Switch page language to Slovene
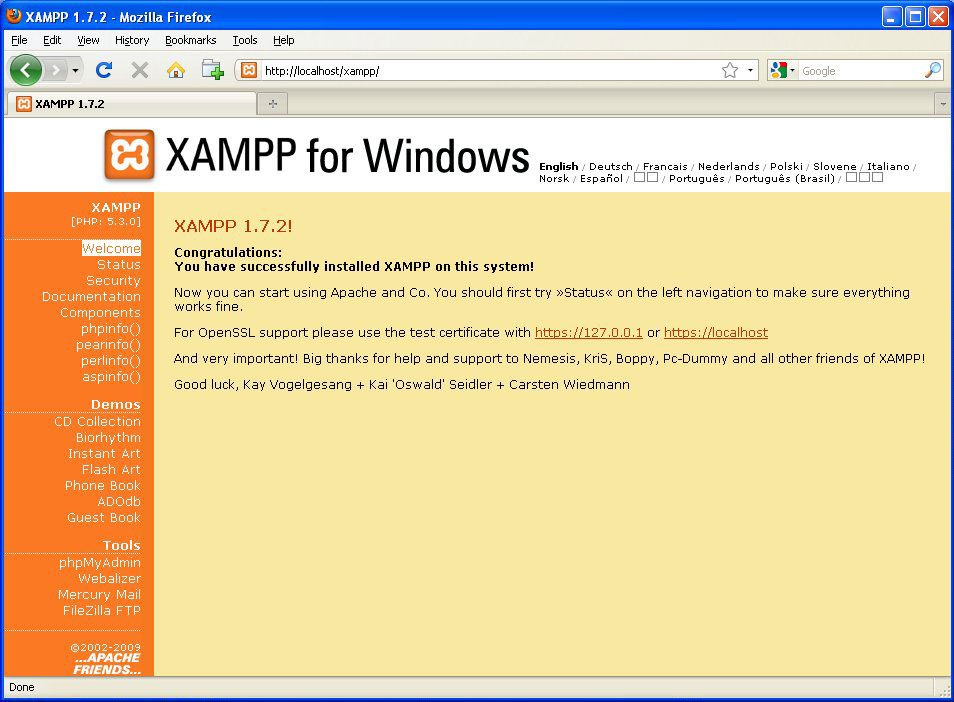 pos(835,167)
